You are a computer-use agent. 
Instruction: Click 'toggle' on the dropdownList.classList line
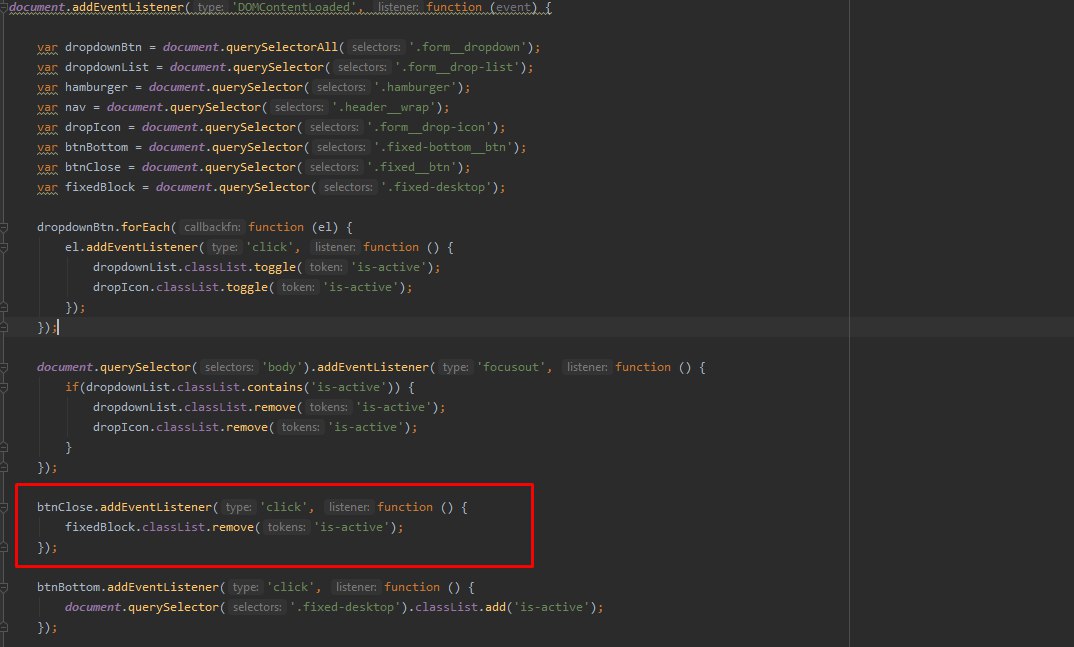pos(275,267)
